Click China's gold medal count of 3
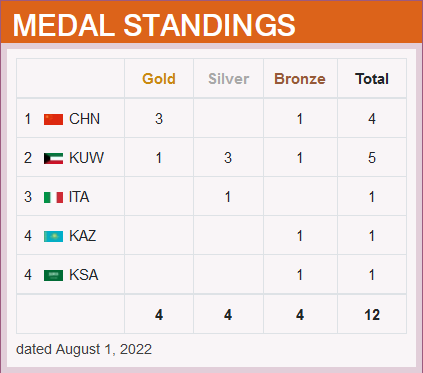423x373 pixels. 159,119
